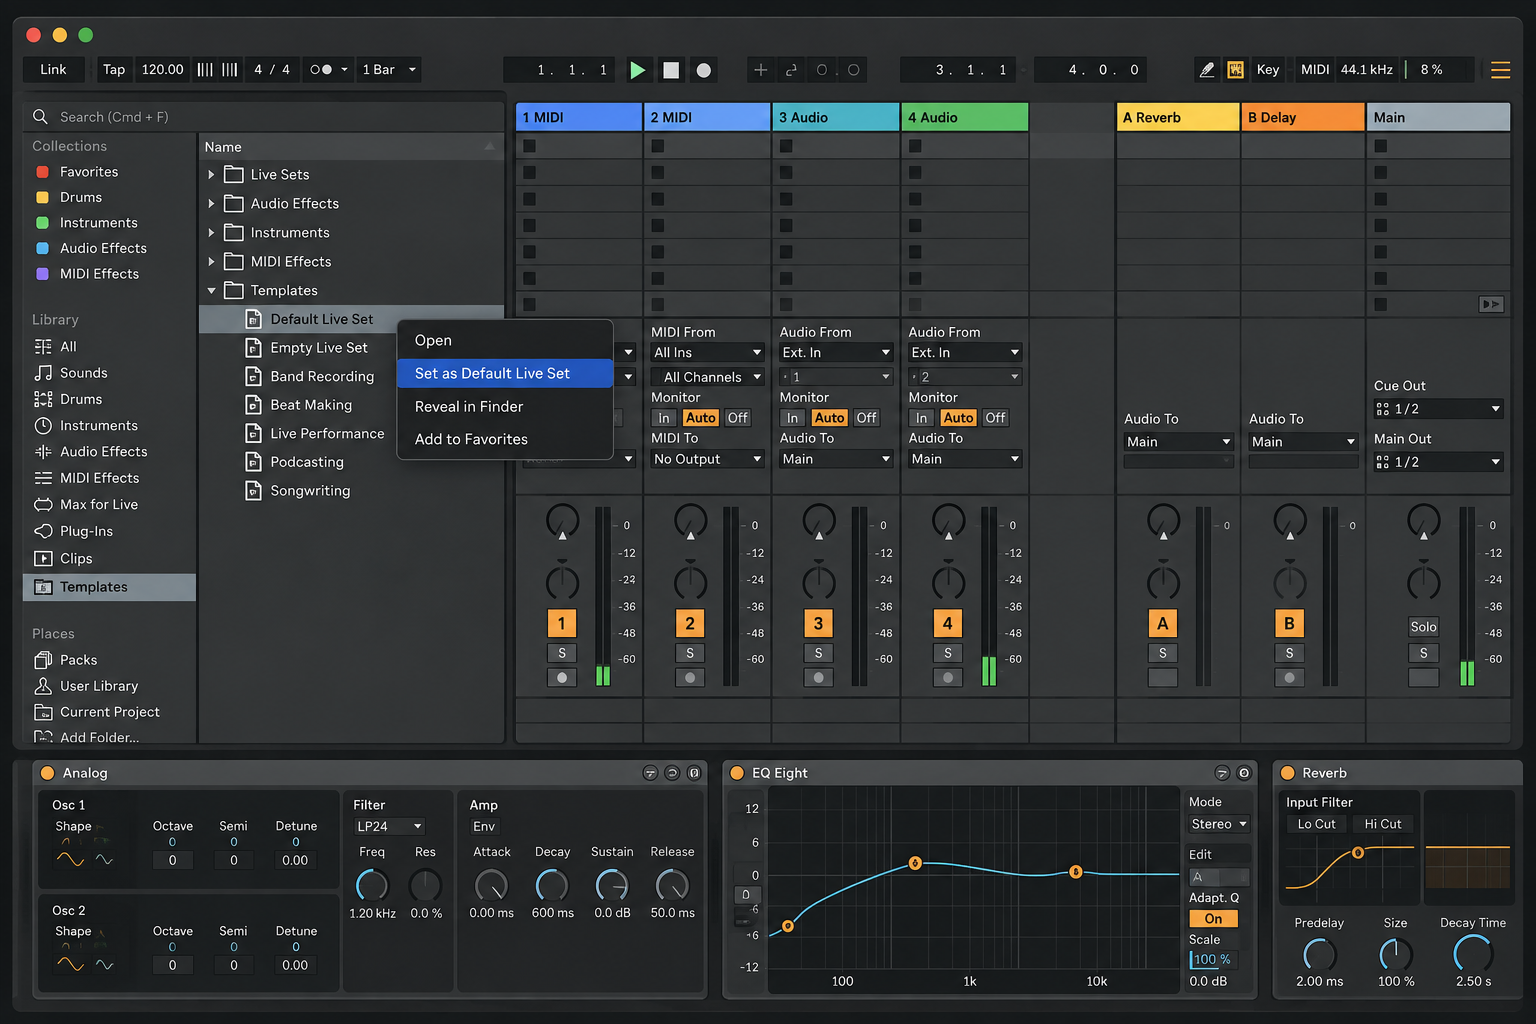This screenshot has width=1536, height=1024.
Task: Arm track 3 Audio for recording
Action: tap(818, 678)
